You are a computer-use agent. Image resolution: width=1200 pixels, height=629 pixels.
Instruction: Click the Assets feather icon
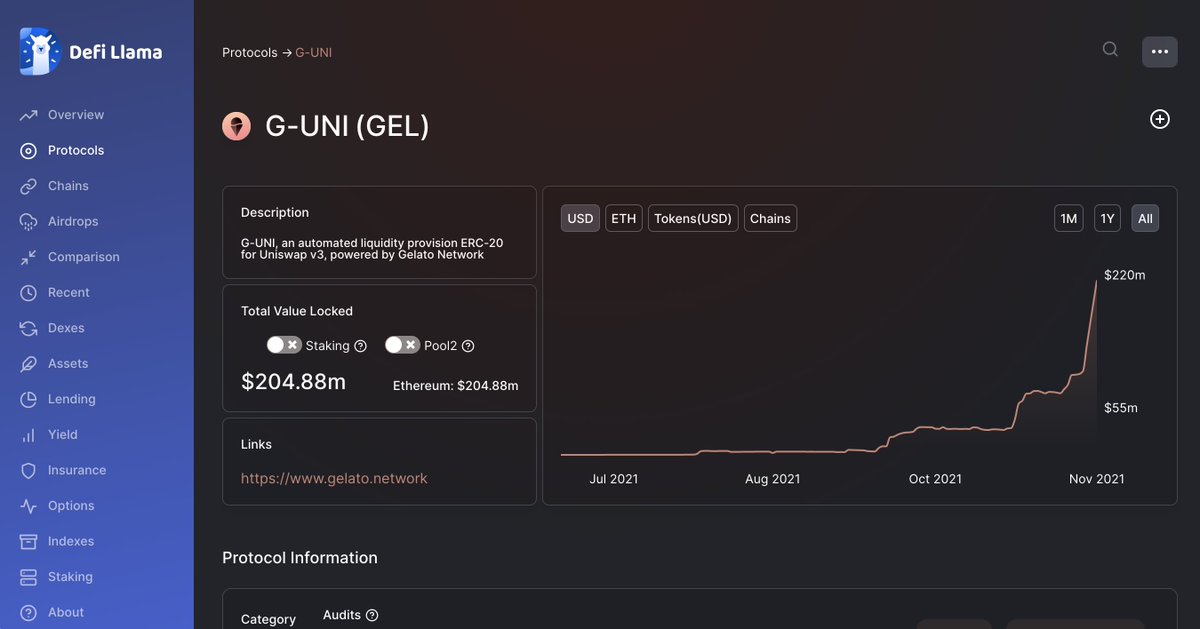pos(28,364)
